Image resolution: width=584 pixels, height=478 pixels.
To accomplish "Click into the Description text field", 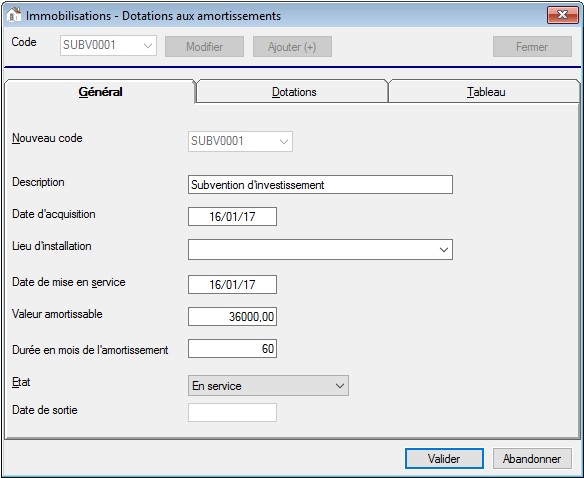I will pyautogui.click(x=320, y=184).
